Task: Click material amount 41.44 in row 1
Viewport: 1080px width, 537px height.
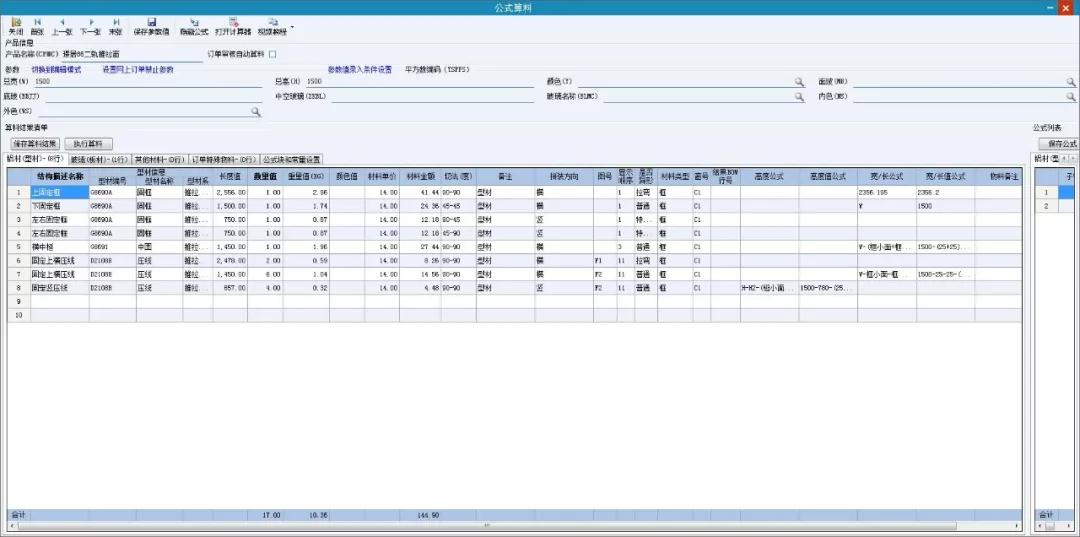Action: pos(420,192)
